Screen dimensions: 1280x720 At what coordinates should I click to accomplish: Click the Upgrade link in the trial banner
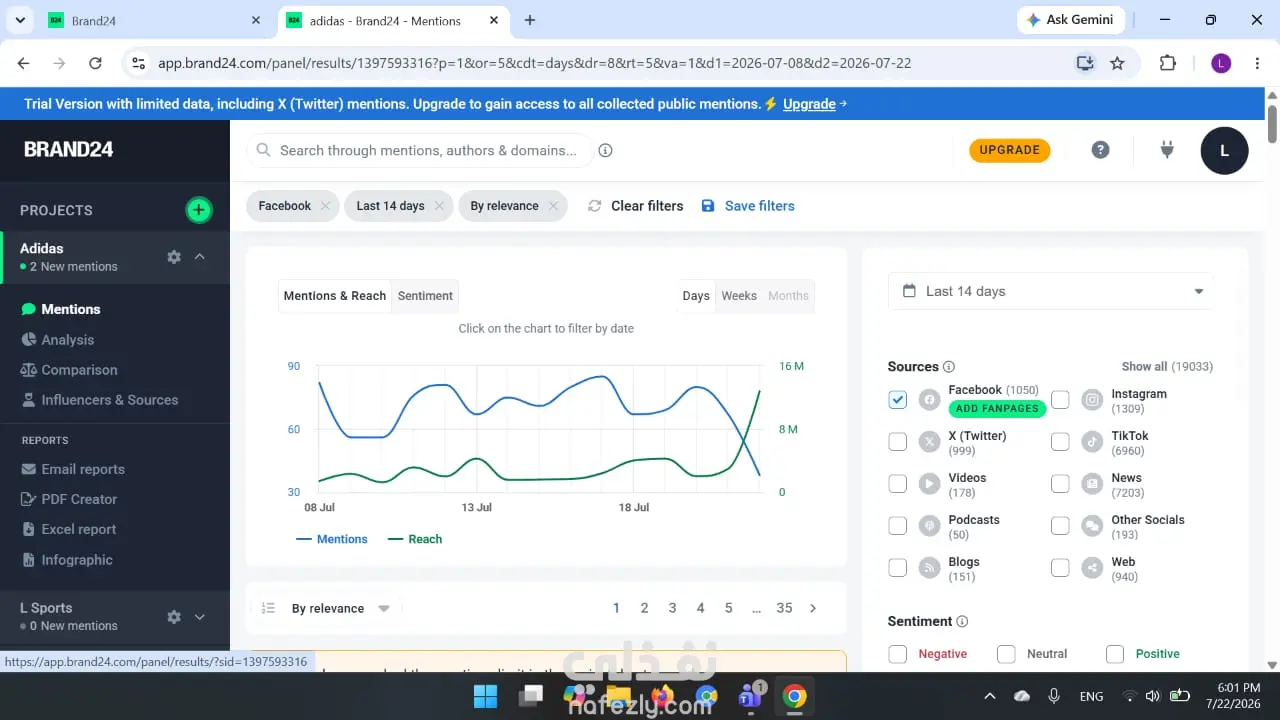pos(809,104)
